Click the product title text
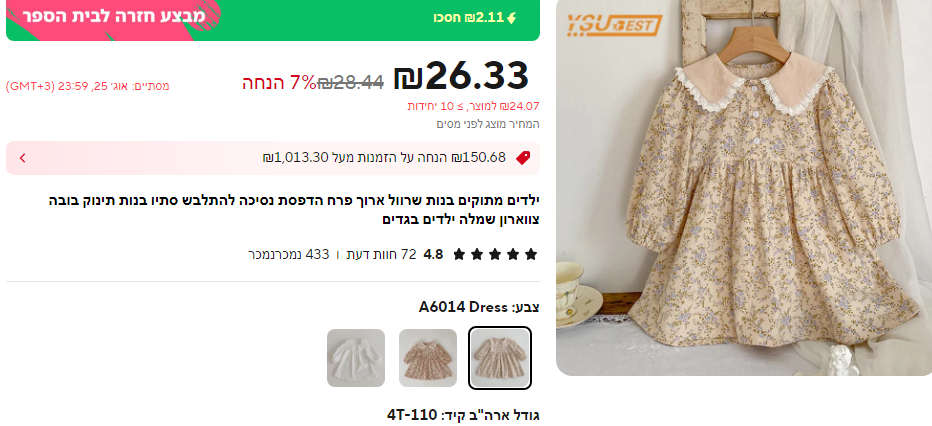932x426 pixels. 294,210
